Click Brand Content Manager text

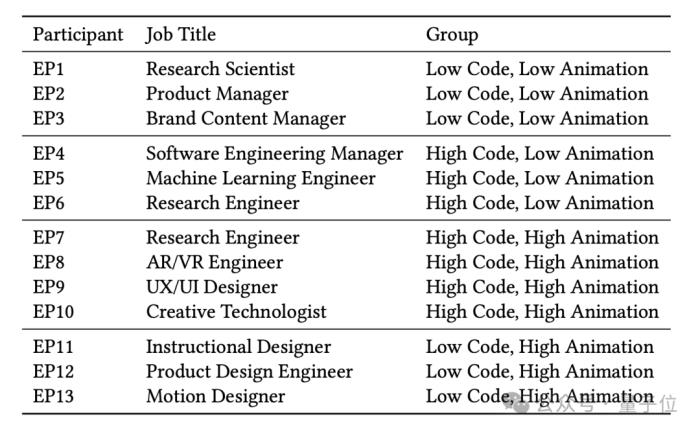tap(246, 119)
